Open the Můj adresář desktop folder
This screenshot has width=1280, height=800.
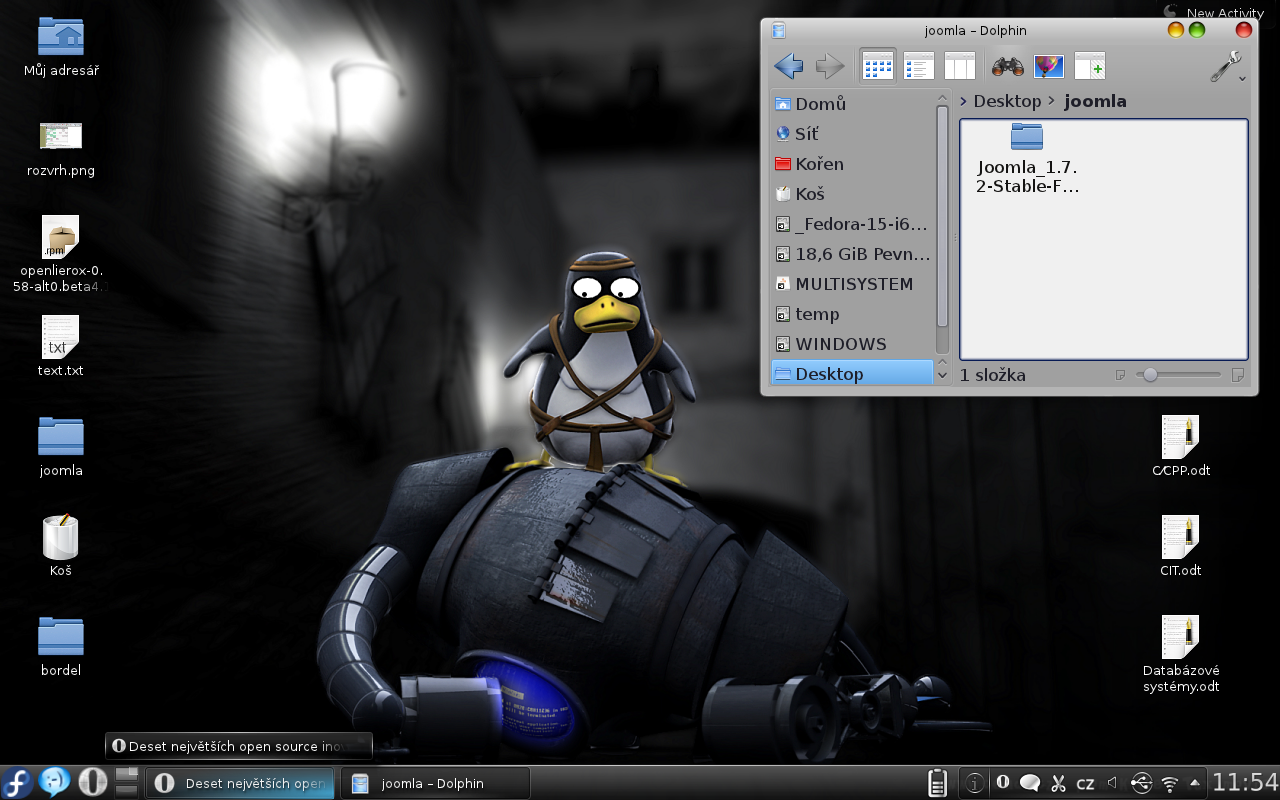(61, 47)
